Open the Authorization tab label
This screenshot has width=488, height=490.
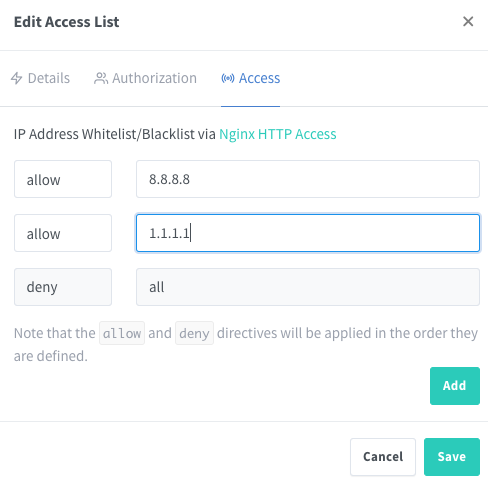[154, 78]
